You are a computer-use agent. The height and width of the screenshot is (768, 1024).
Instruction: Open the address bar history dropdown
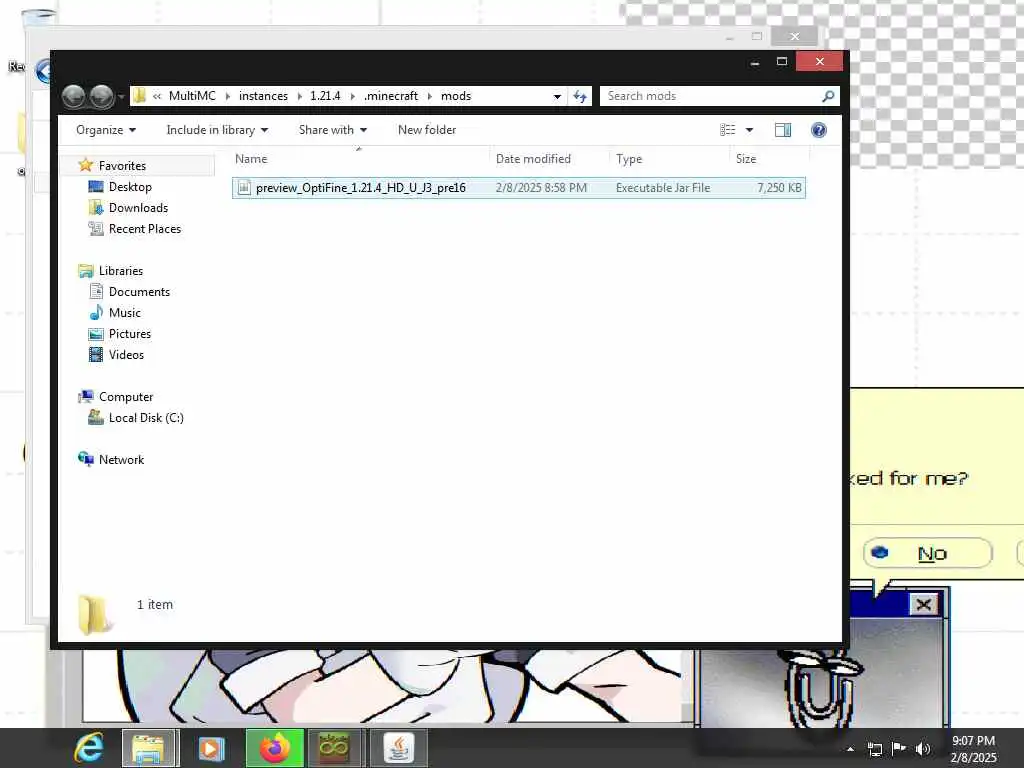557,96
